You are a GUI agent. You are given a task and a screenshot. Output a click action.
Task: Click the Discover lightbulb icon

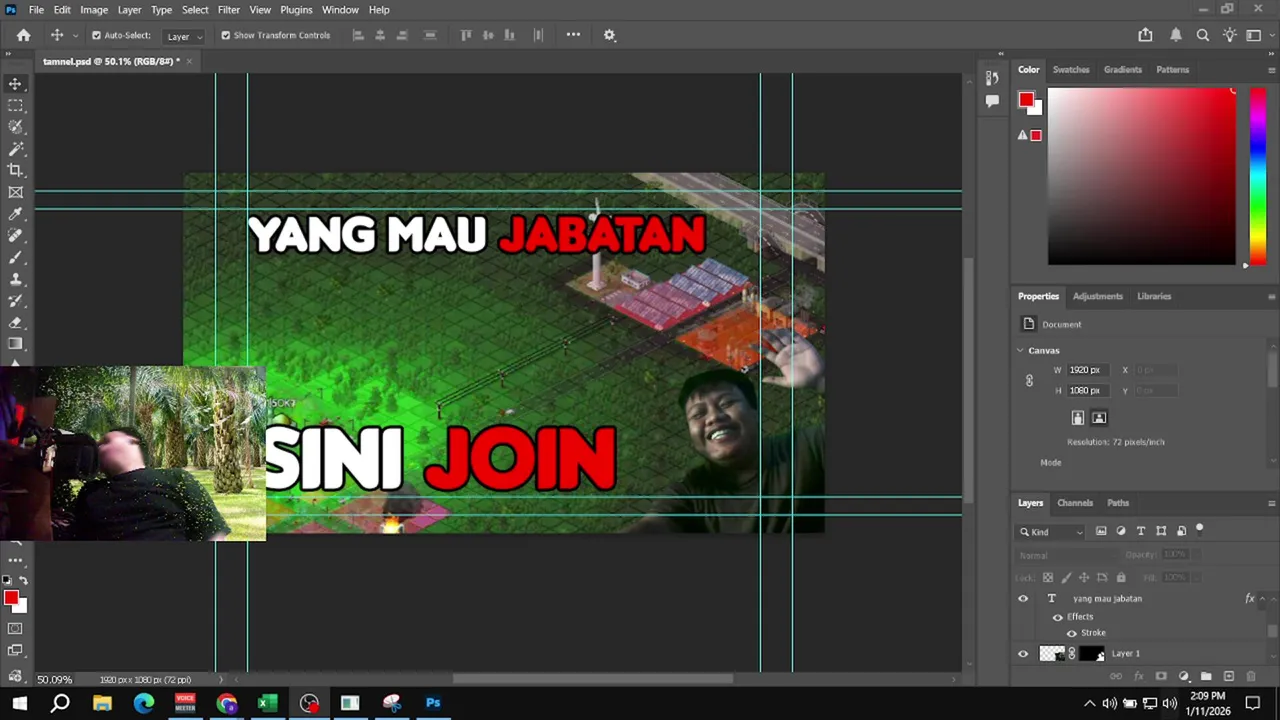tap(1230, 35)
